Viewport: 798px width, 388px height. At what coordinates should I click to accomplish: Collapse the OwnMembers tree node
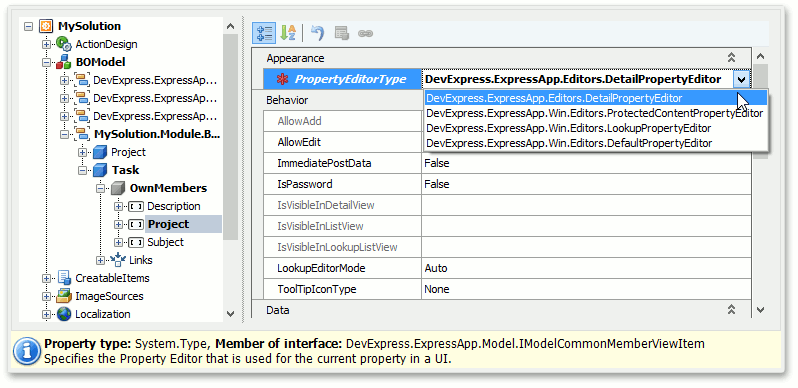tap(101, 188)
